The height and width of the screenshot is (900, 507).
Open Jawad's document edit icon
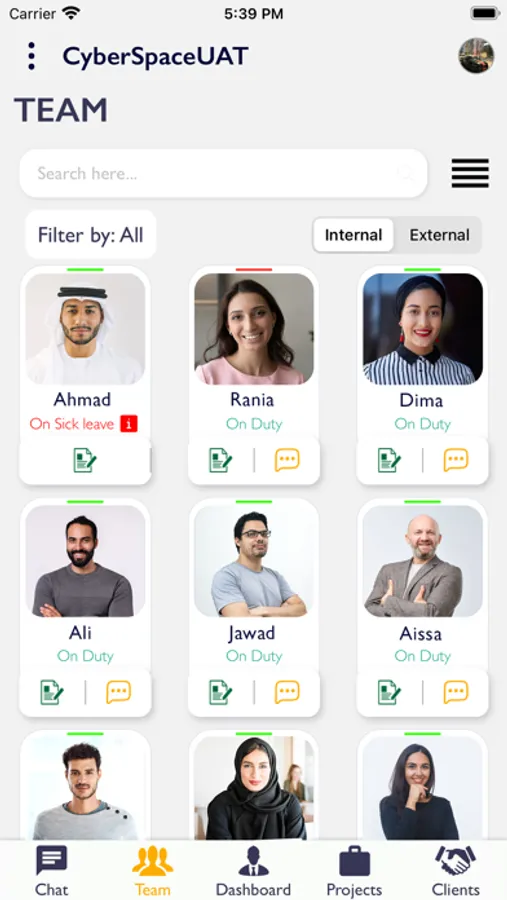[x=220, y=692]
